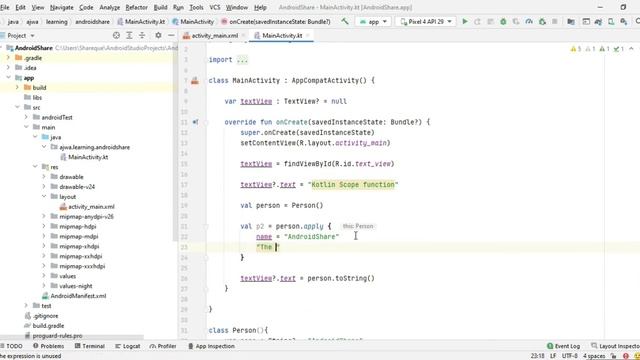Select AndroidManifest.xml in the project tree
The height and width of the screenshot is (360, 640).
pyautogui.click(x=78, y=296)
